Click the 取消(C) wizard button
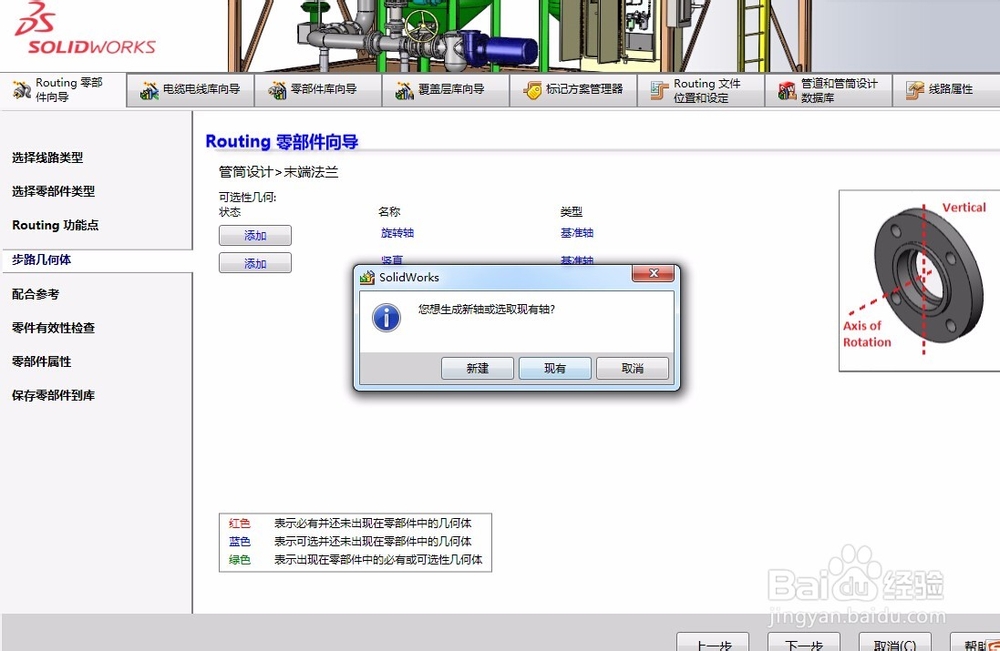 (x=895, y=643)
